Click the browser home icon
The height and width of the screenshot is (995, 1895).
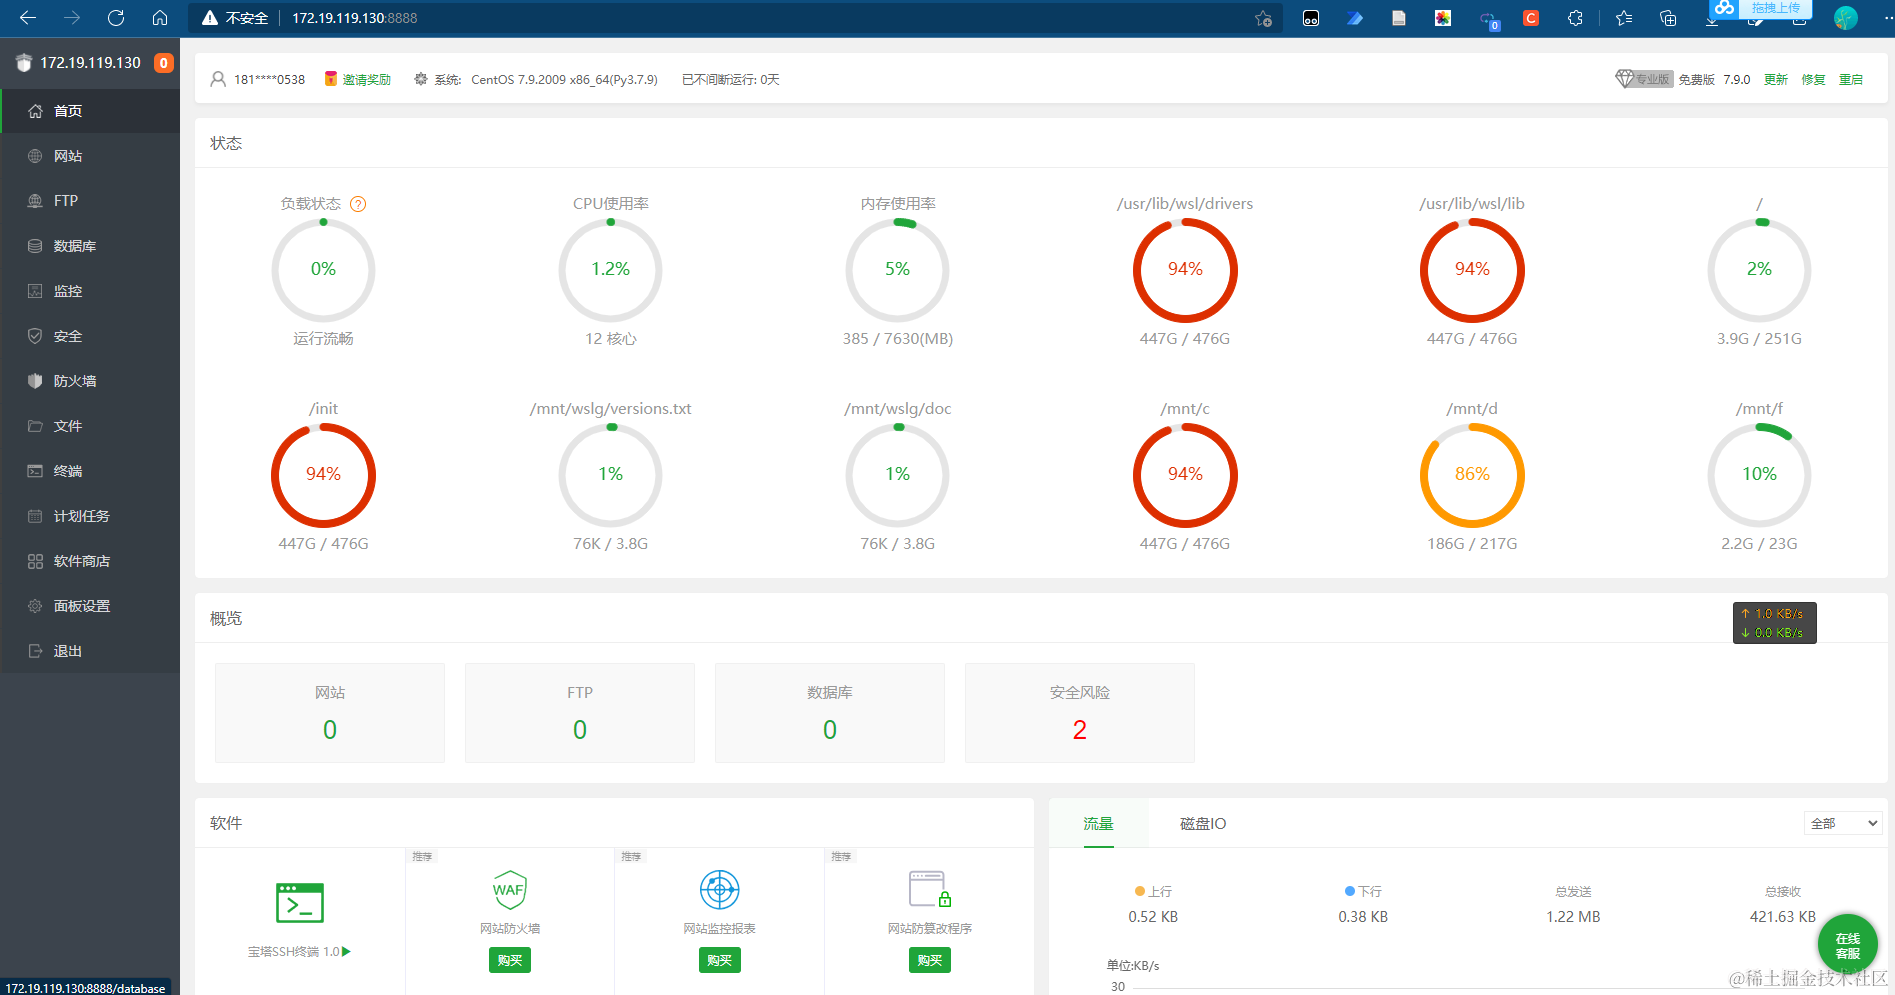click(x=160, y=18)
